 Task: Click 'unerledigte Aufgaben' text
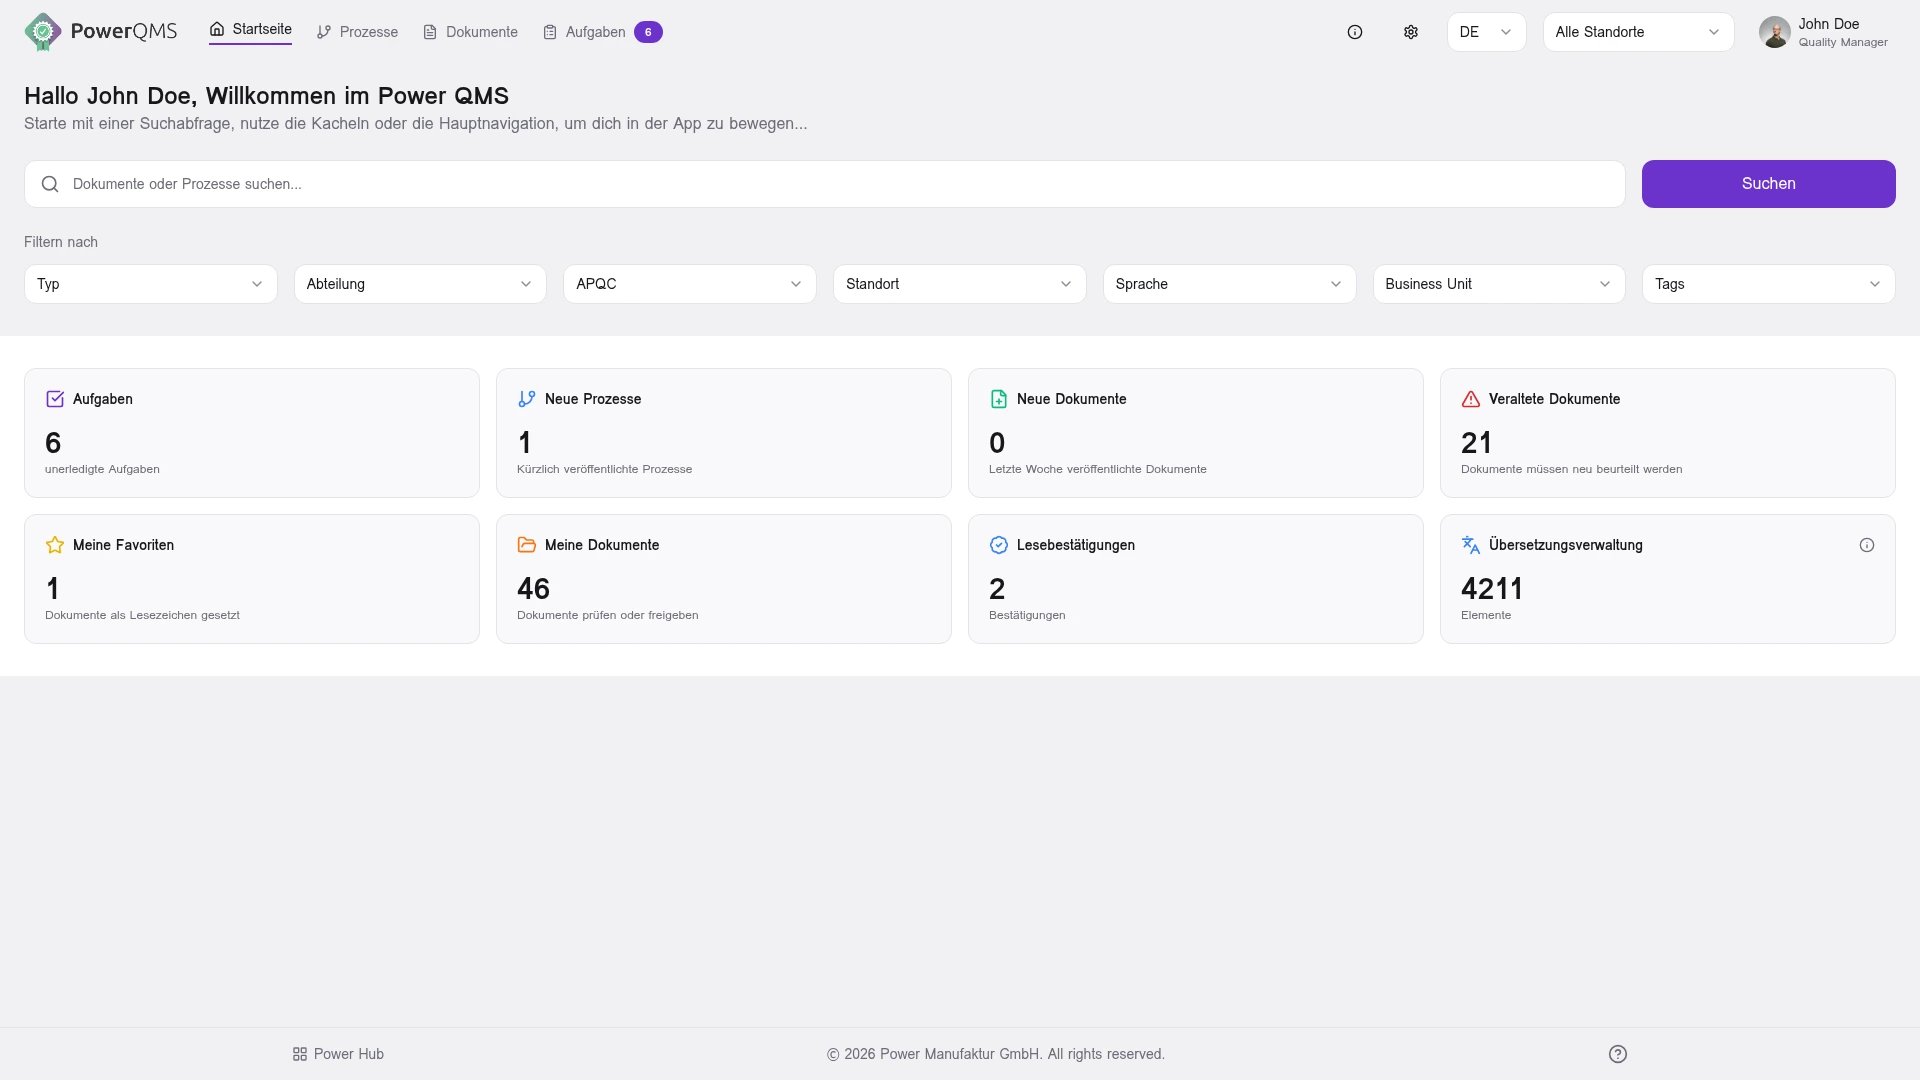(102, 469)
